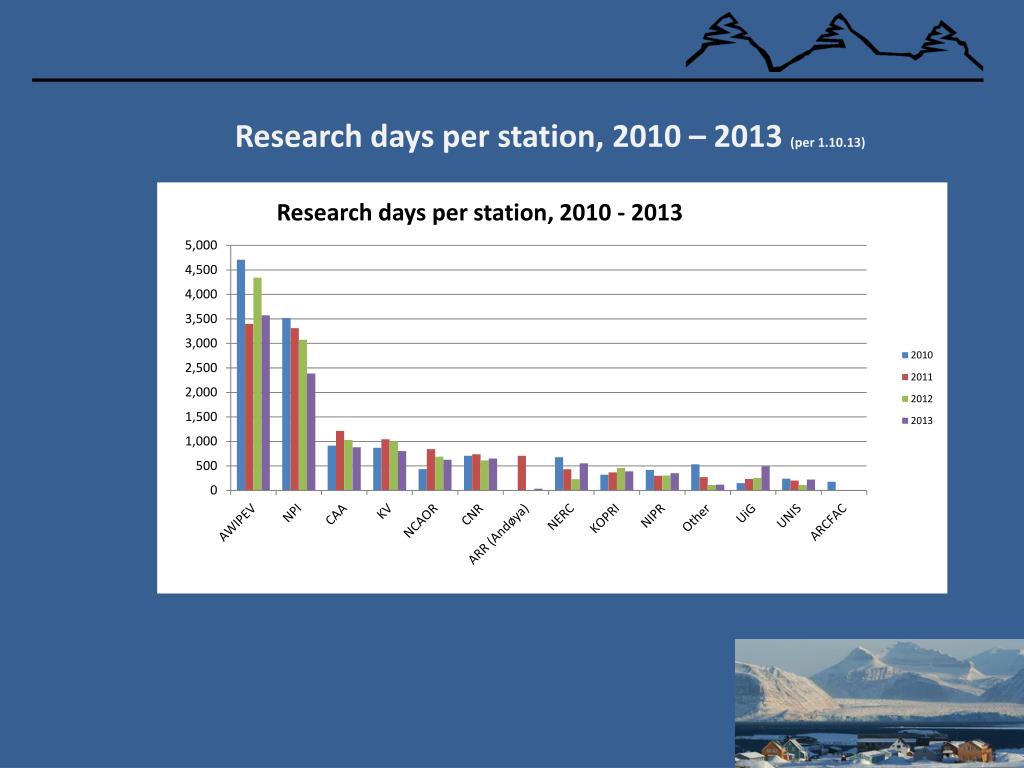Select the 'Other' 2010 blue bar
The width and height of the screenshot is (1024, 768).
[x=695, y=477]
